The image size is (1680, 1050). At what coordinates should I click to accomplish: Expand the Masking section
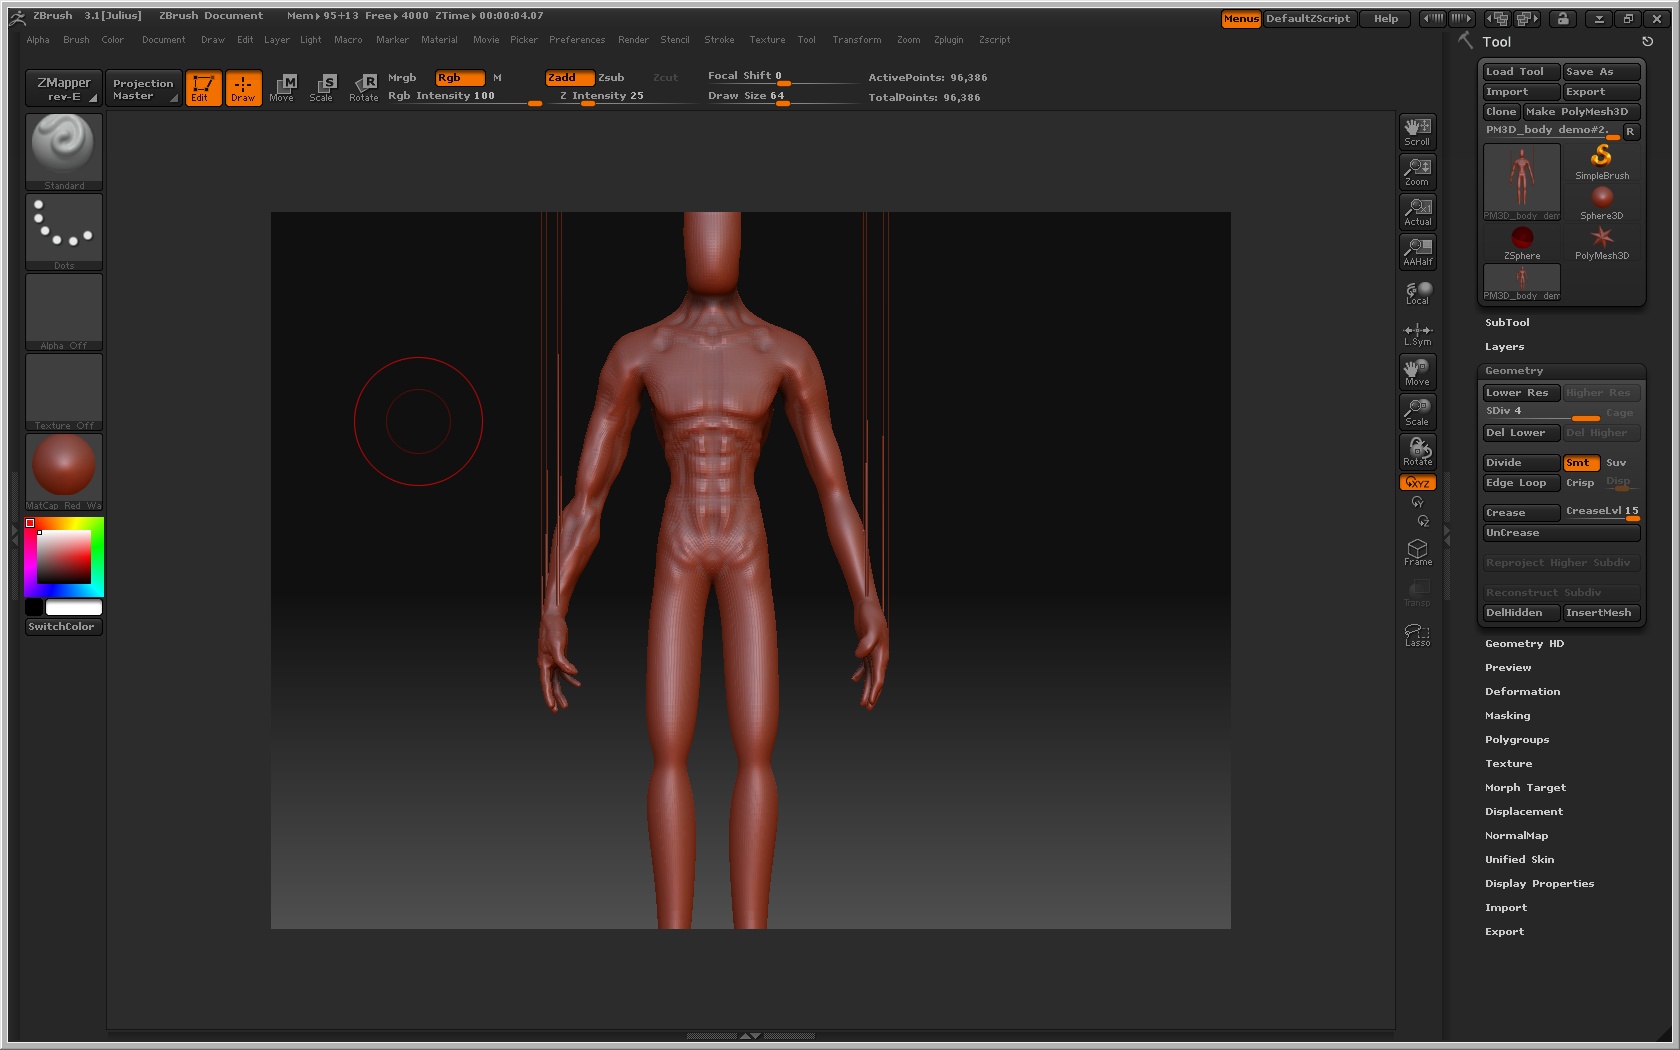(x=1507, y=715)
